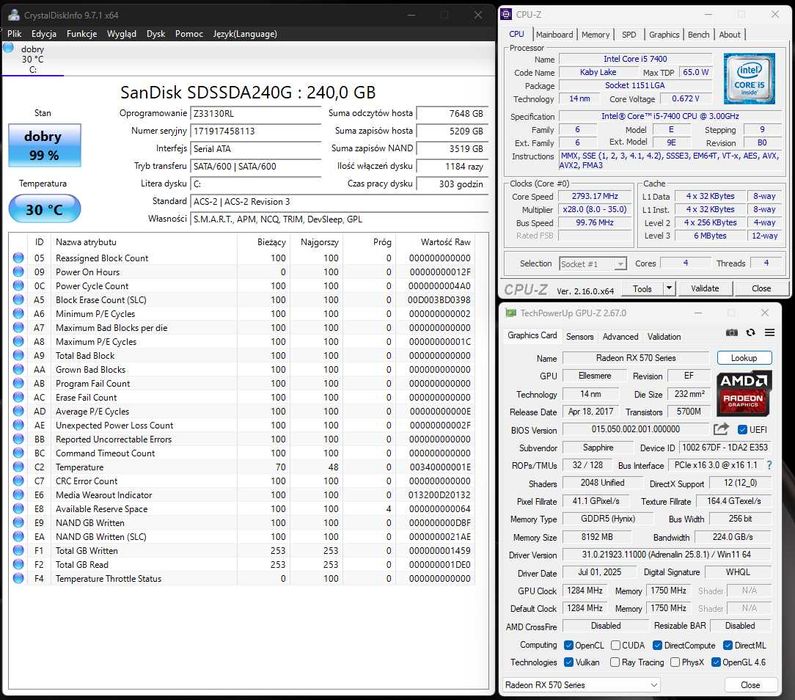This screenshot has height=700, width=795.
Task: Click the Lookup button in GPU-Z
Action: tap(744, 358)
